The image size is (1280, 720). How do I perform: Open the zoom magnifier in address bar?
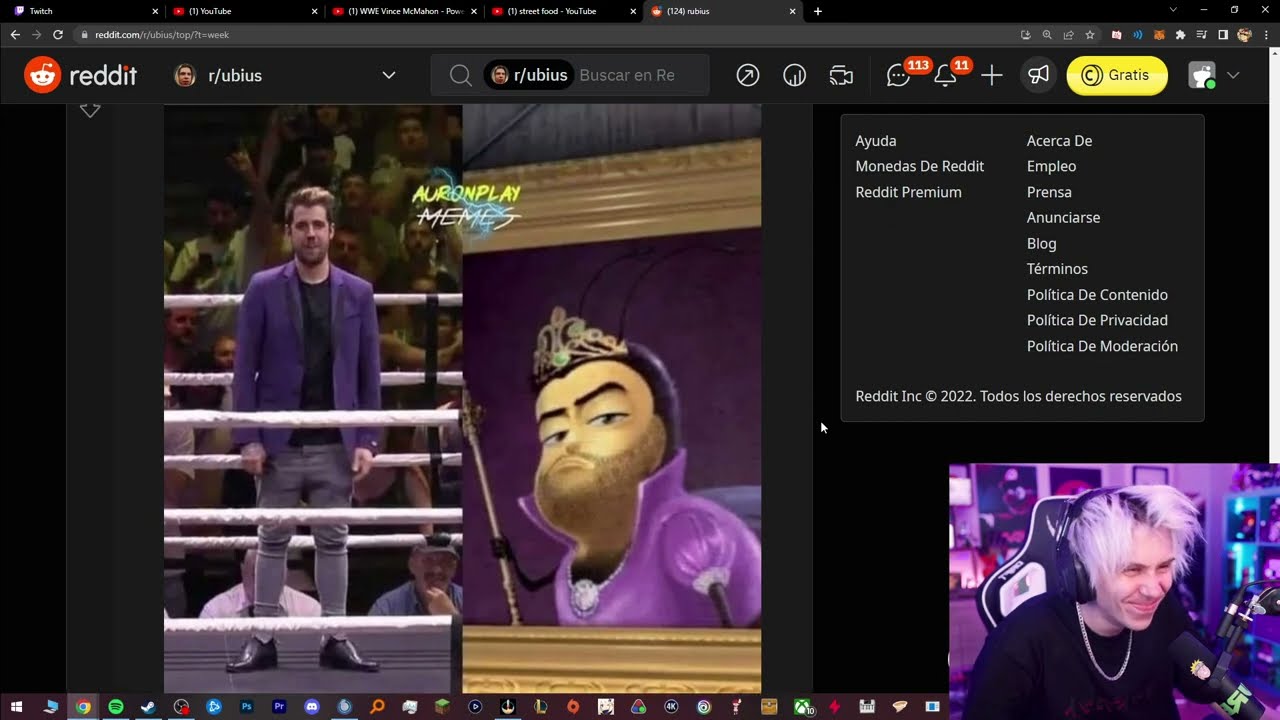pyautogui.click(x=1047, y=34)
